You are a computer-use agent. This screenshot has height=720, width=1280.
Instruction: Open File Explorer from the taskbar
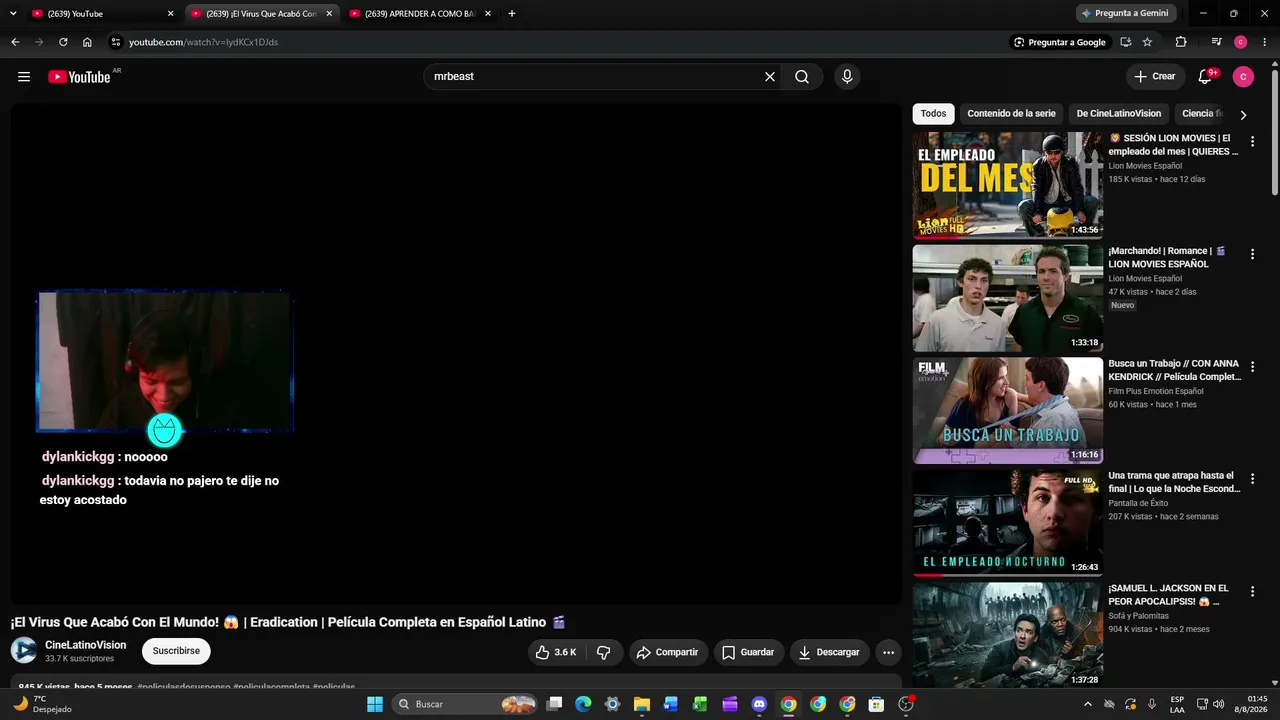(642, 704)
